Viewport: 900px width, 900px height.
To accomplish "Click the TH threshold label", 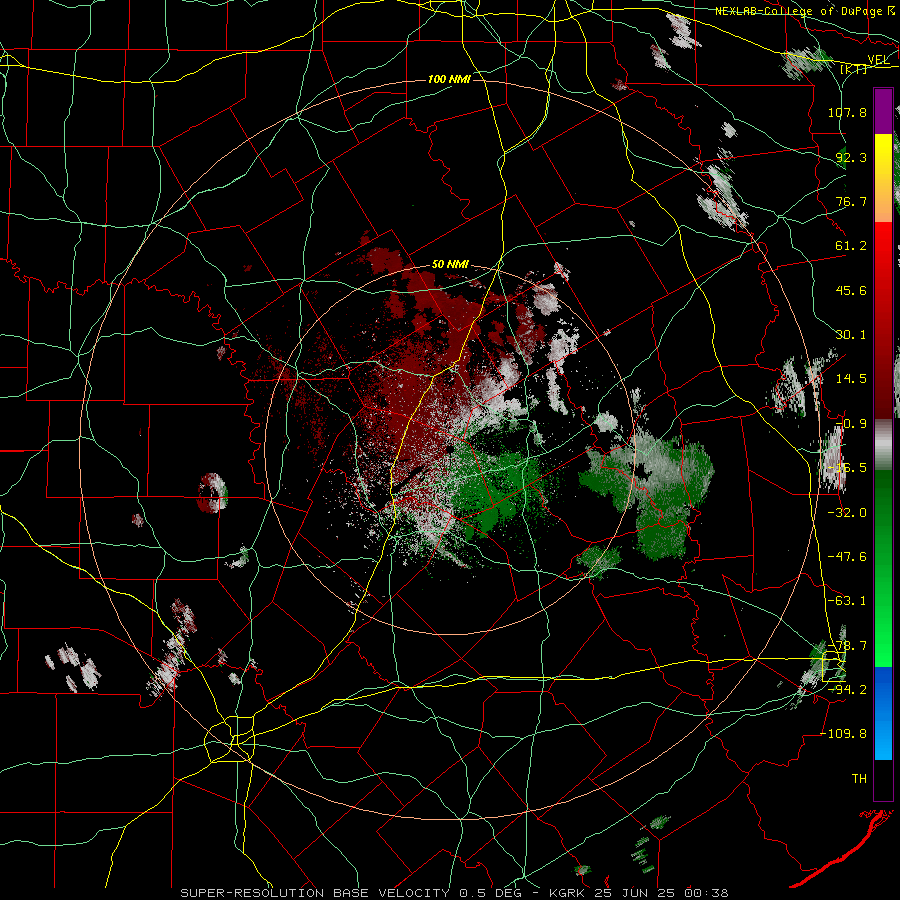I will [x=859, y=779].
